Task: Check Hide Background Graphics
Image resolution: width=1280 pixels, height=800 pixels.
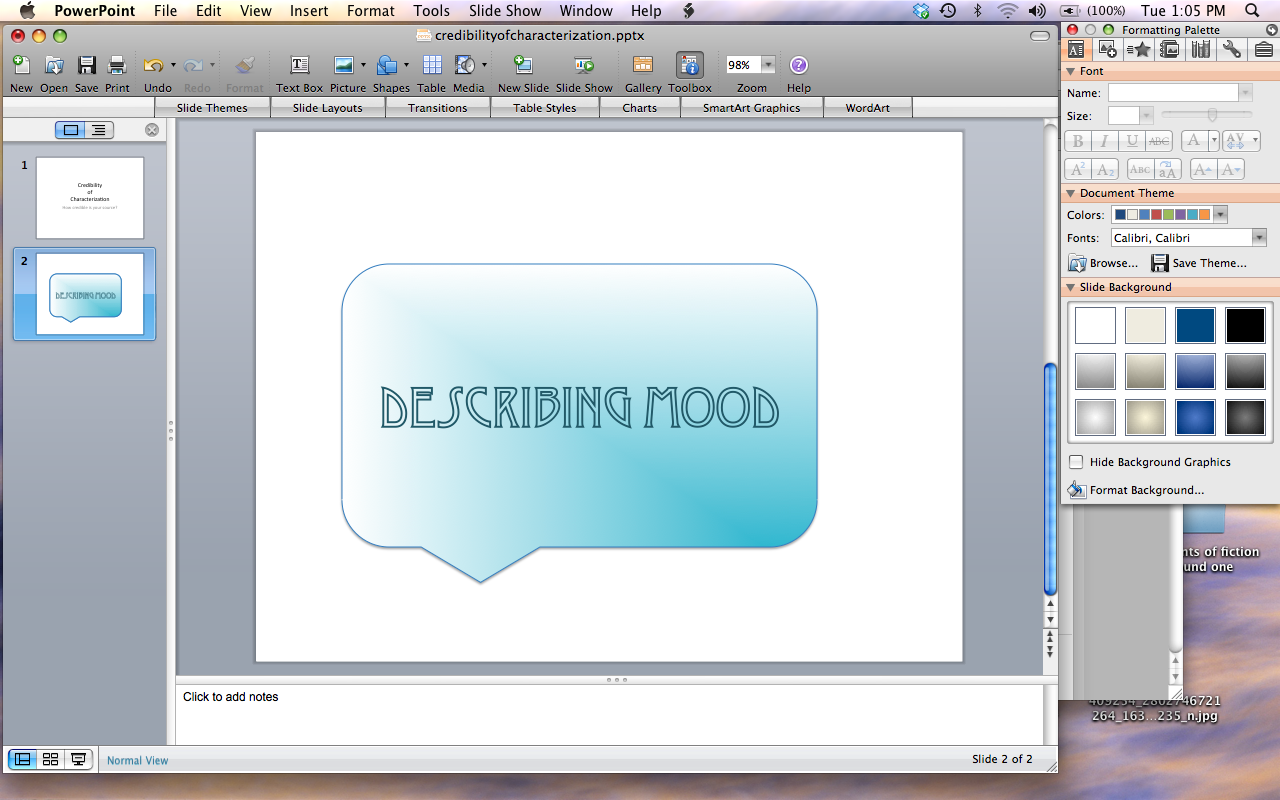Action: (1076, 462)
